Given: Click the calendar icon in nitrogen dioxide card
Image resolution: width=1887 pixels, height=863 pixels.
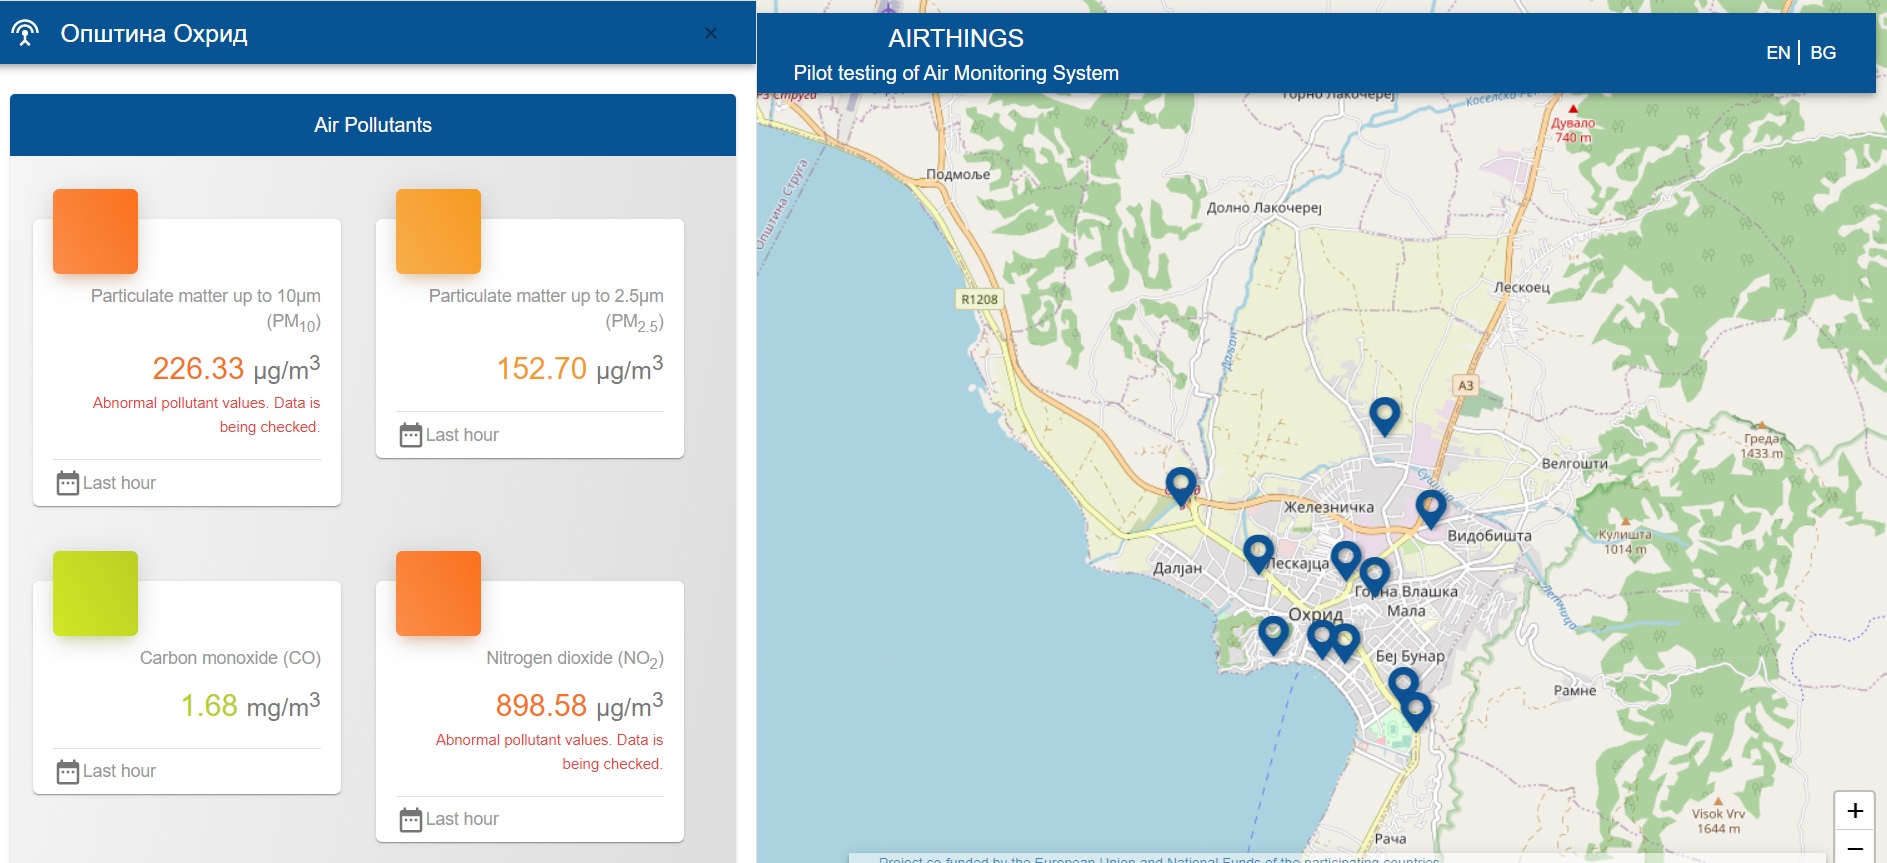Looking at the screenshot, I should pos(411,819).
